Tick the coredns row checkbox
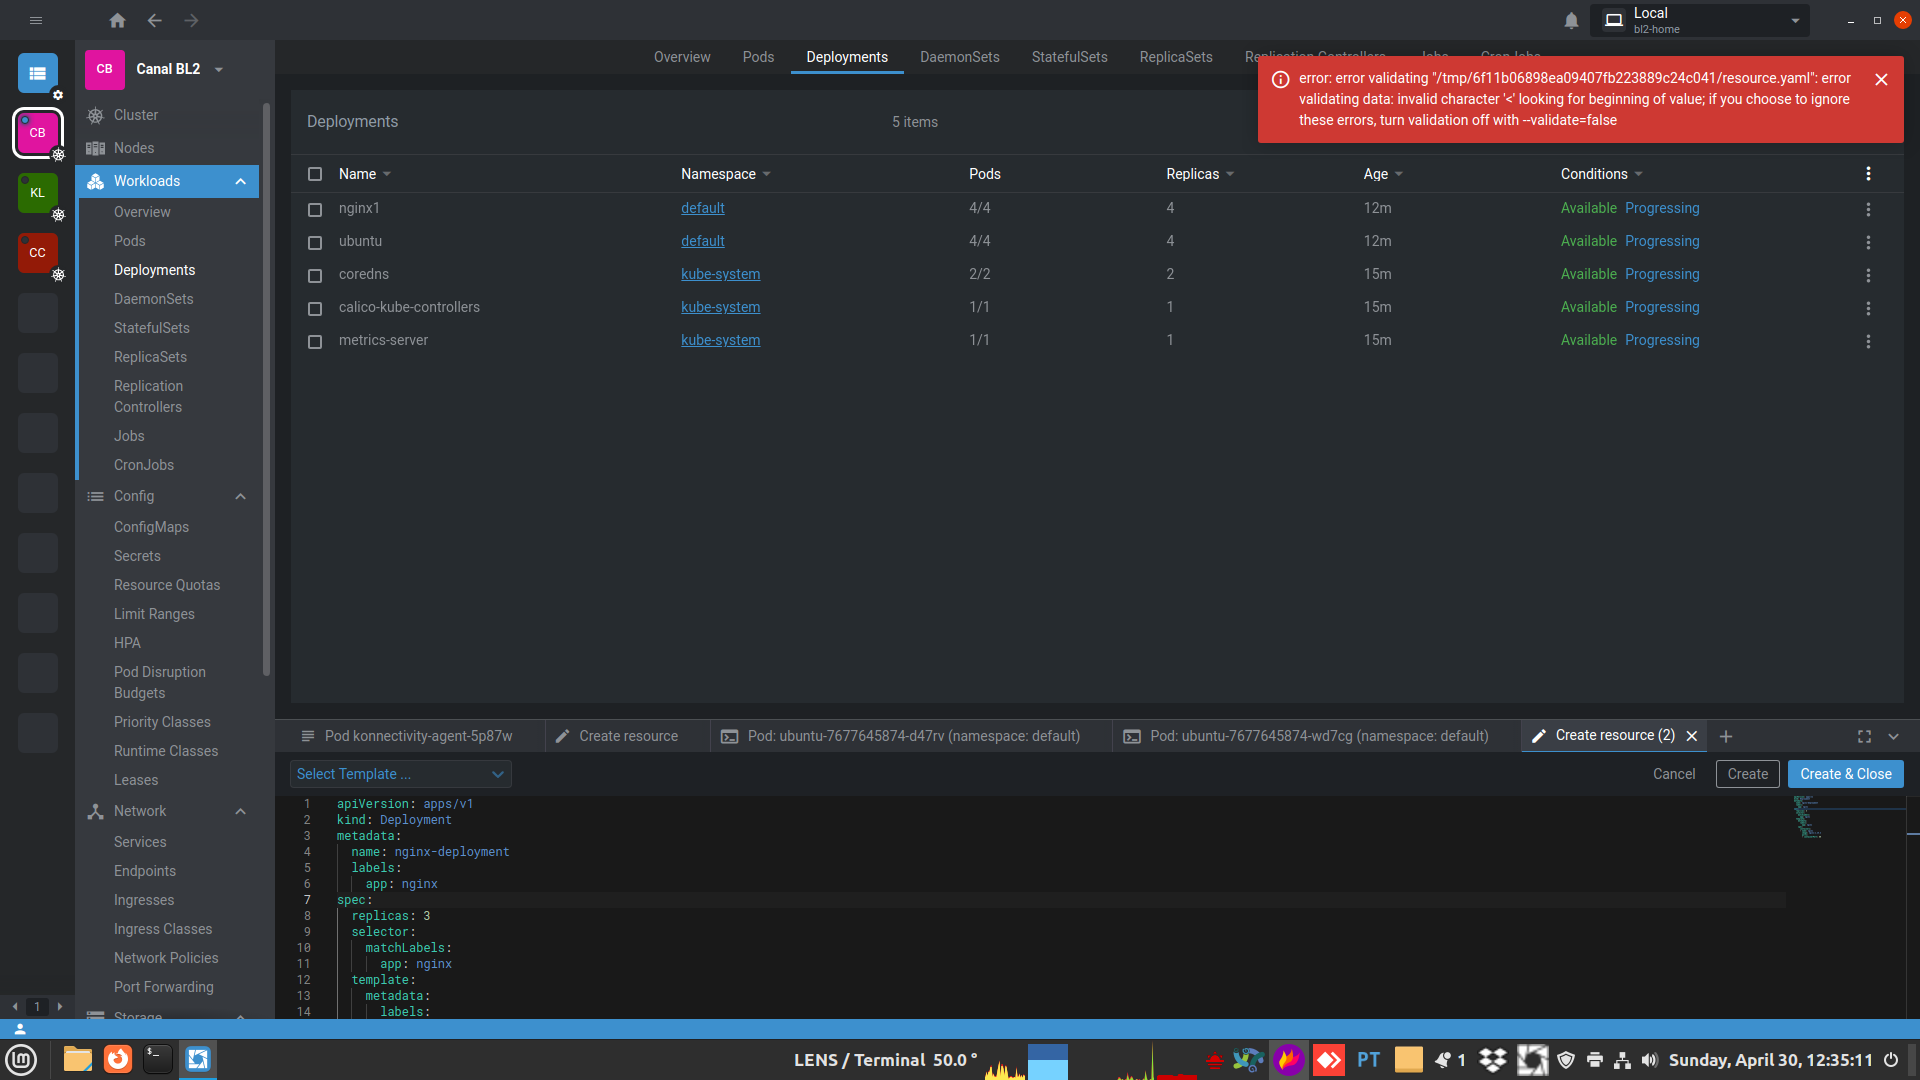Screen dimensions: 1920x1080 click(315, 275)
